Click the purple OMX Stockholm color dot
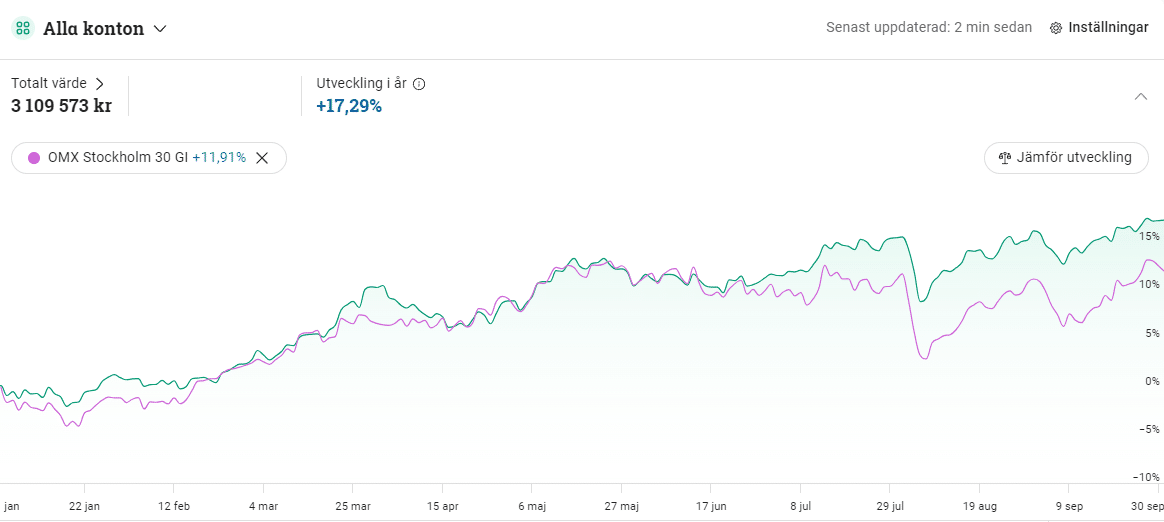This screenshot has width=1164, height=522. [x=34, y=158]
